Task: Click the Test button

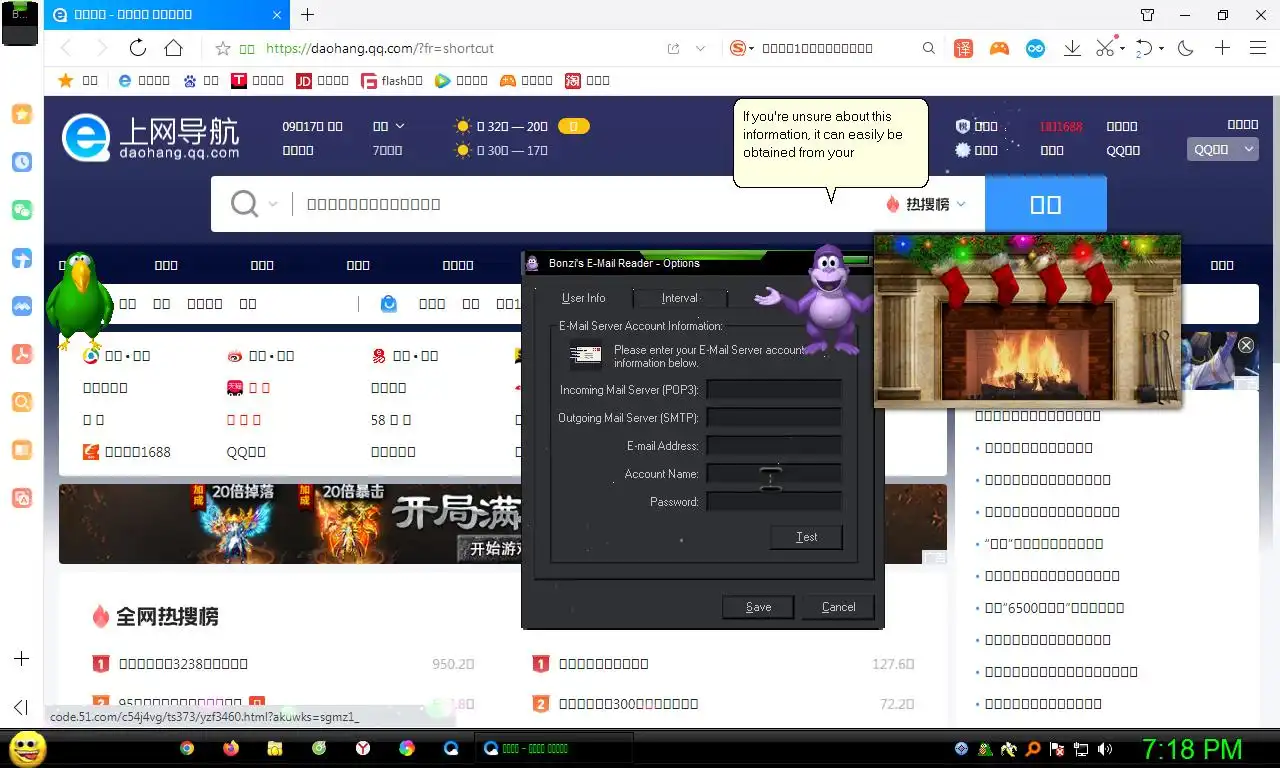Action: (x=806, y=537)
